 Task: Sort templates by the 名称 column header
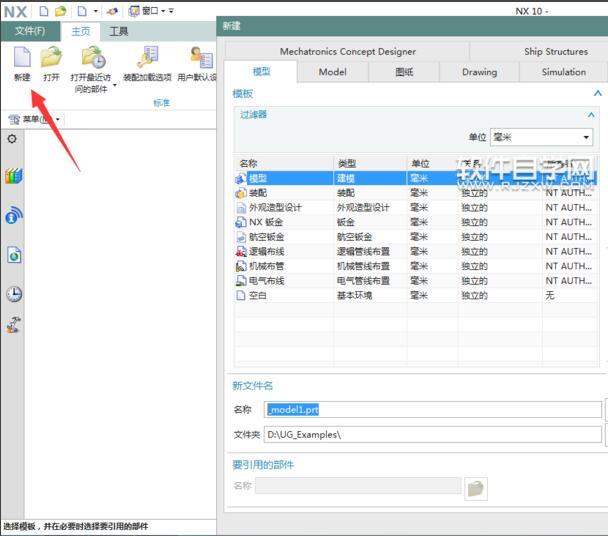[284, 163]
